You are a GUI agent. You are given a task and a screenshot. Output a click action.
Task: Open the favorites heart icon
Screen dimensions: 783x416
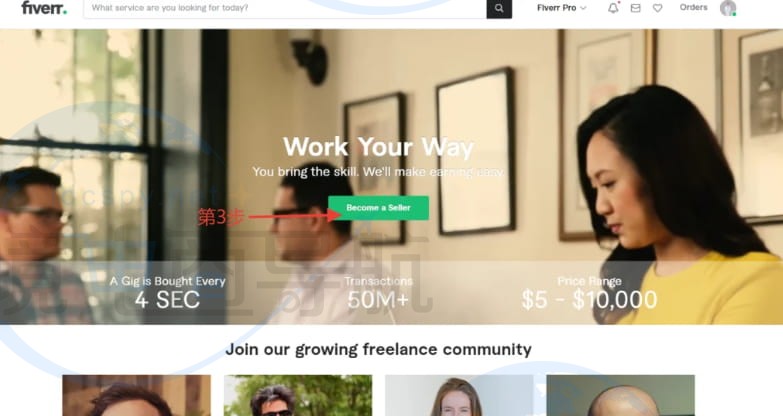click(658, 8)
